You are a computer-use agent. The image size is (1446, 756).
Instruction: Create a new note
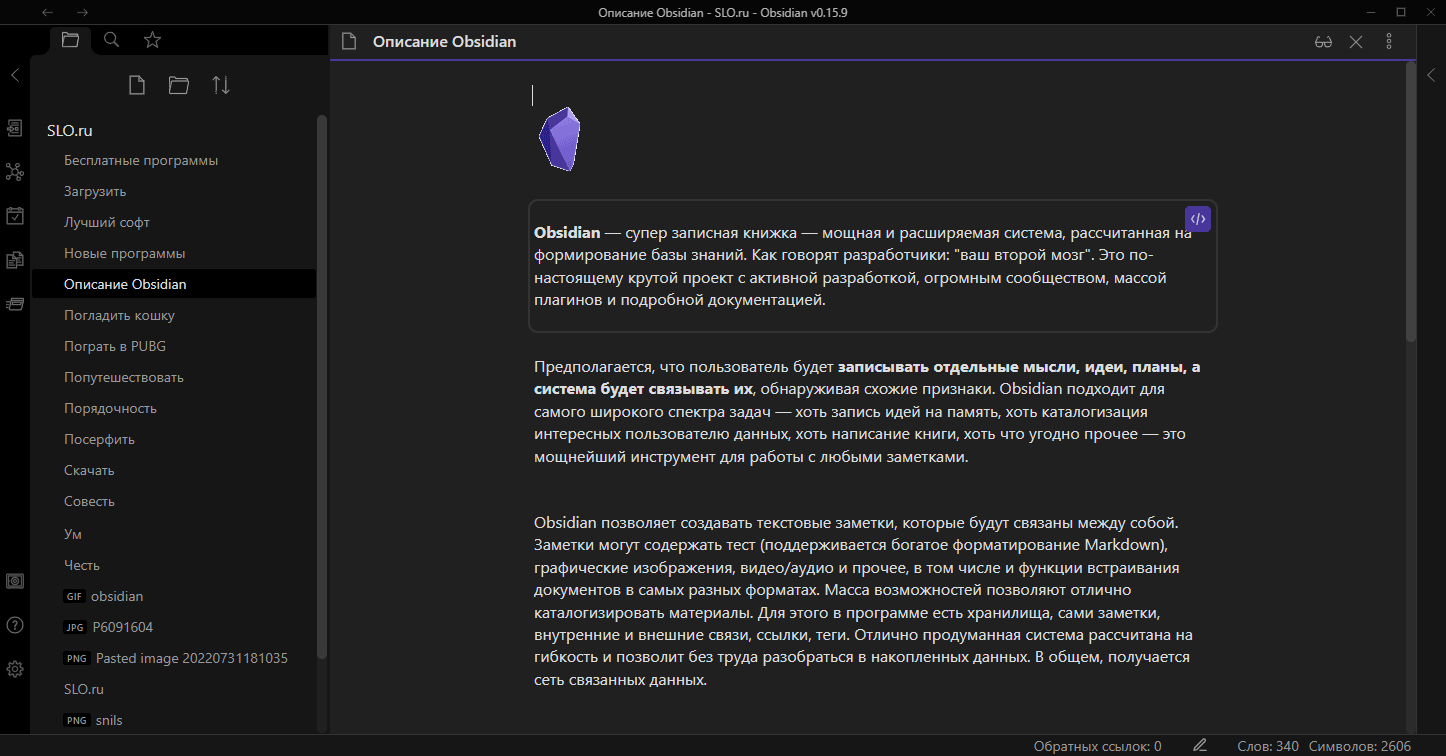click(x=137, y=85)
